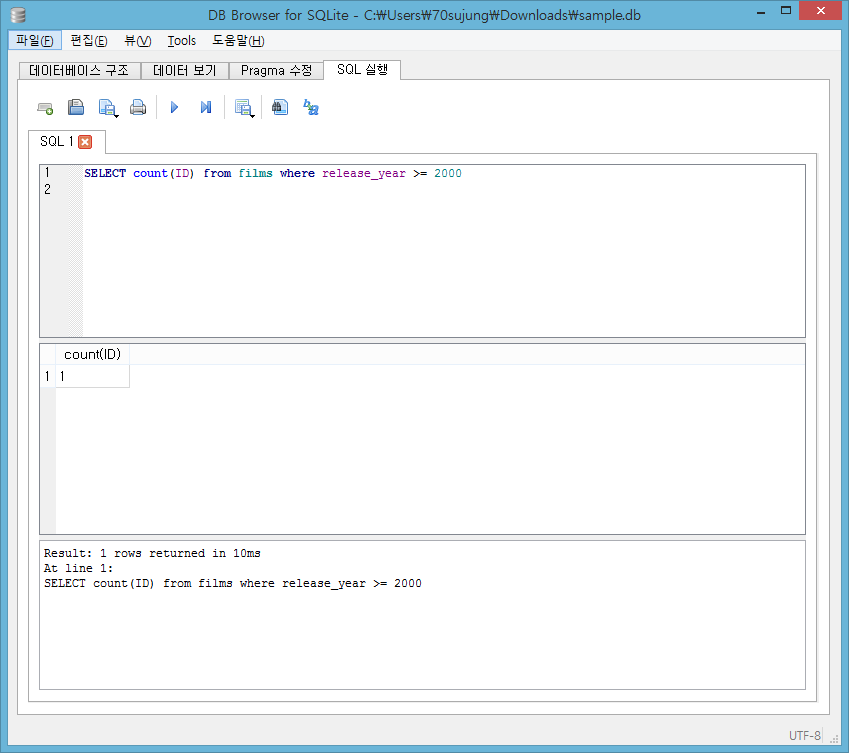Open the 뷰(V) menu

tap(138, 41)
